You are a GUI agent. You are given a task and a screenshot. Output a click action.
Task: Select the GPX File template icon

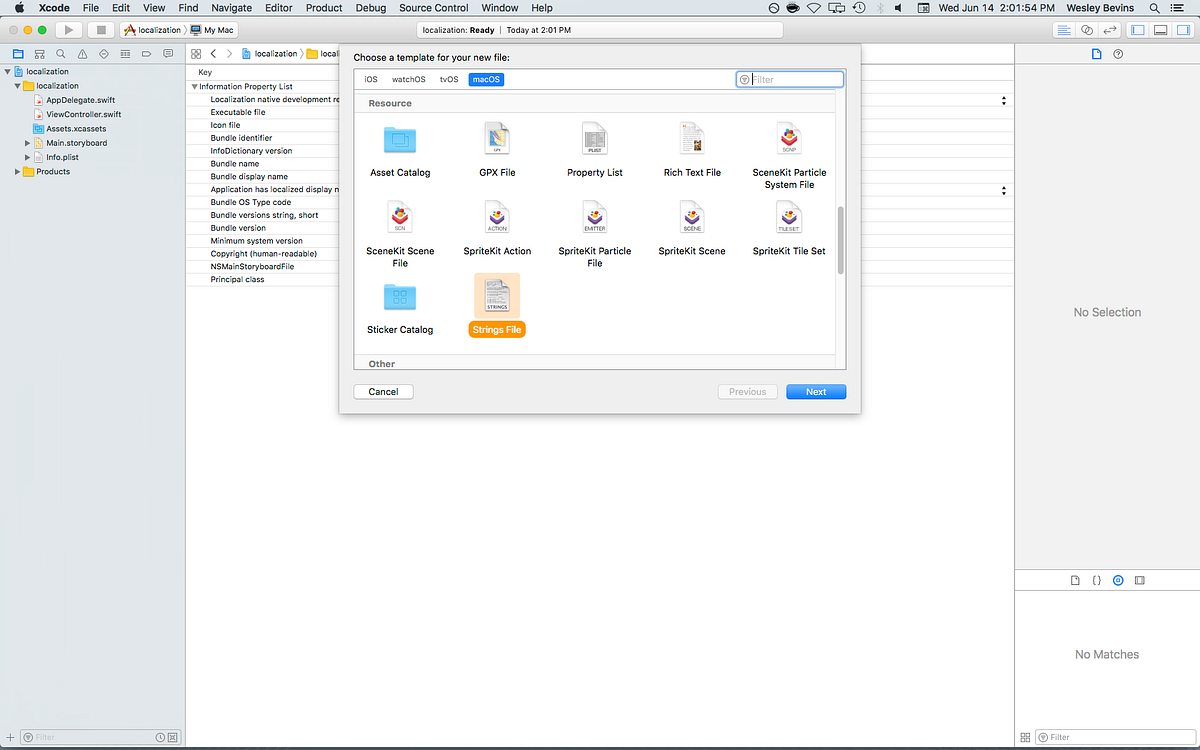(x=497, y=138)
